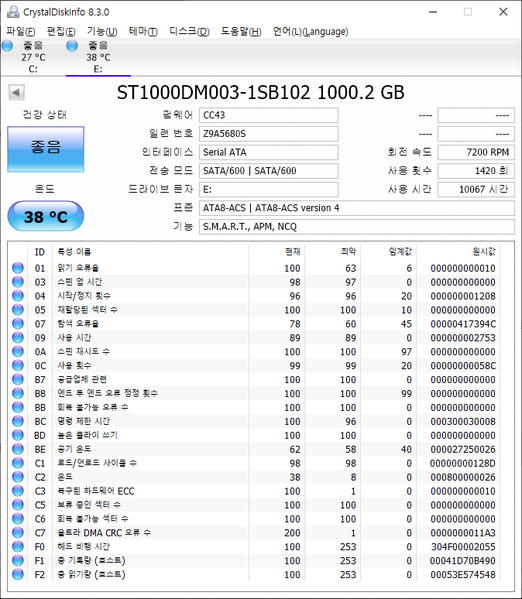Click the status orb for ID 03
Viewport: 522px width, 599px height.
coord(18,282)
